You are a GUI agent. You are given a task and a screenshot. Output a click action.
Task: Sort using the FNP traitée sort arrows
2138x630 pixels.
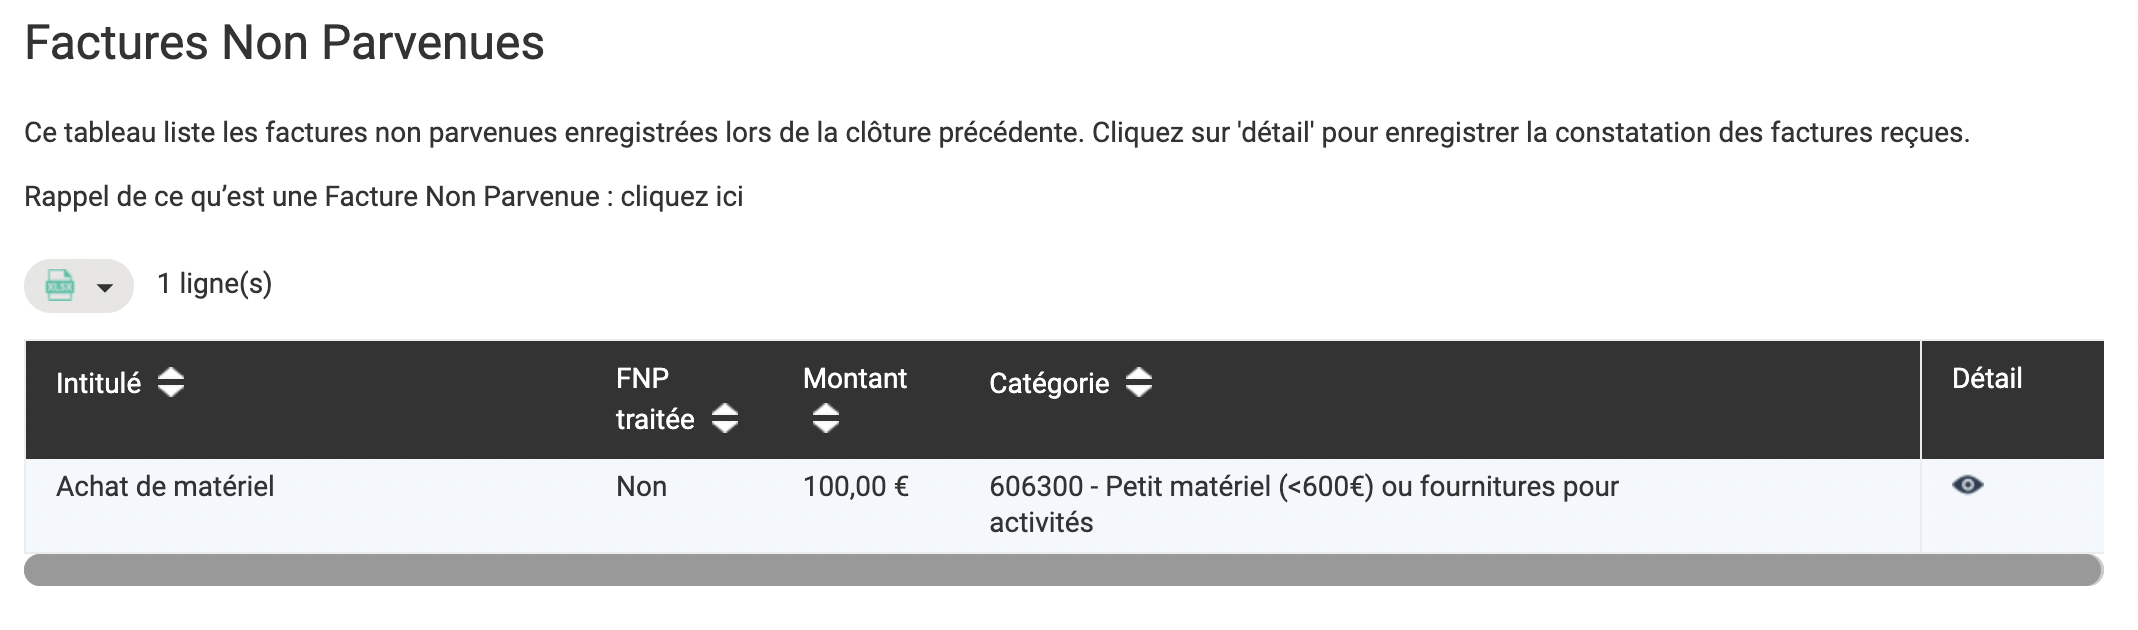click(x=725, y=418)
